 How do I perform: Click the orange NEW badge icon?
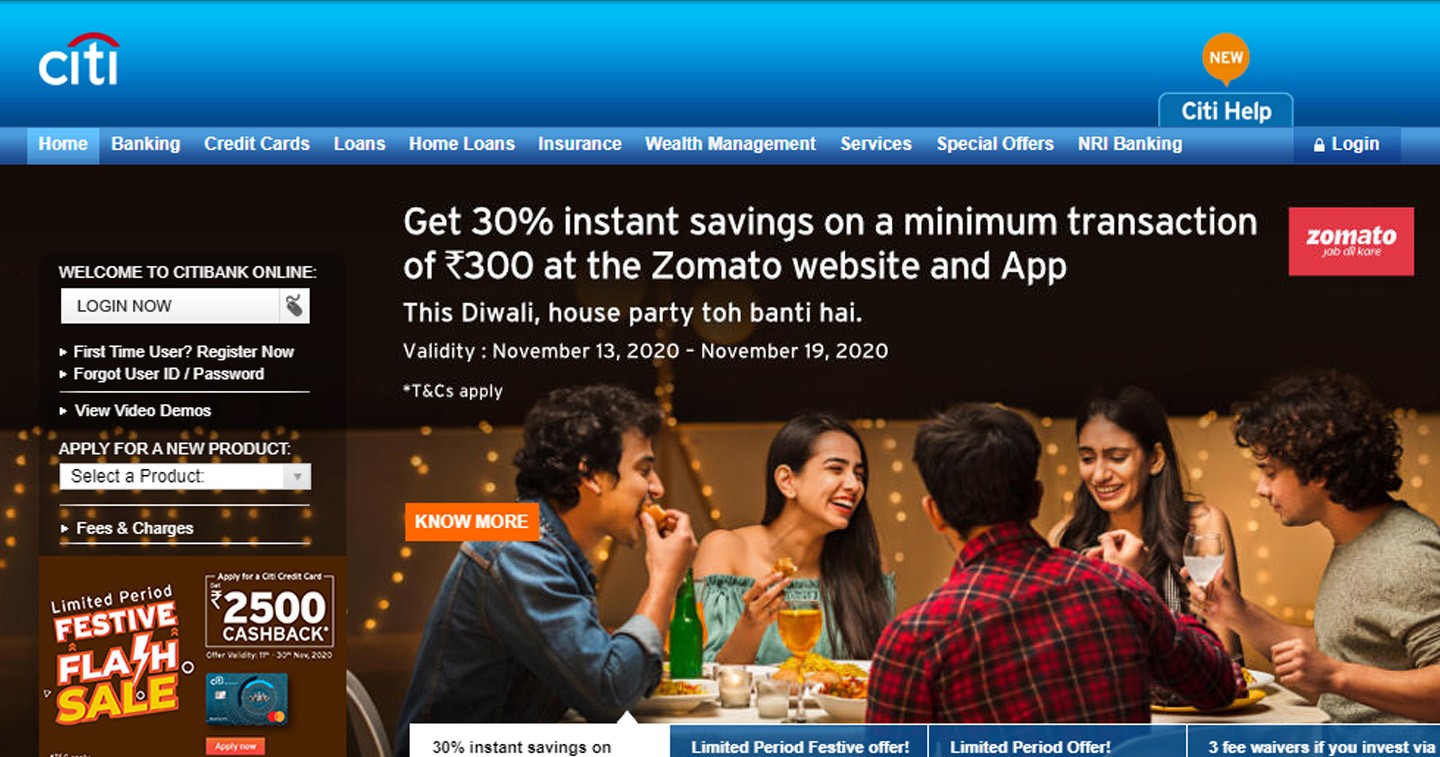[x=1226, y=59]
